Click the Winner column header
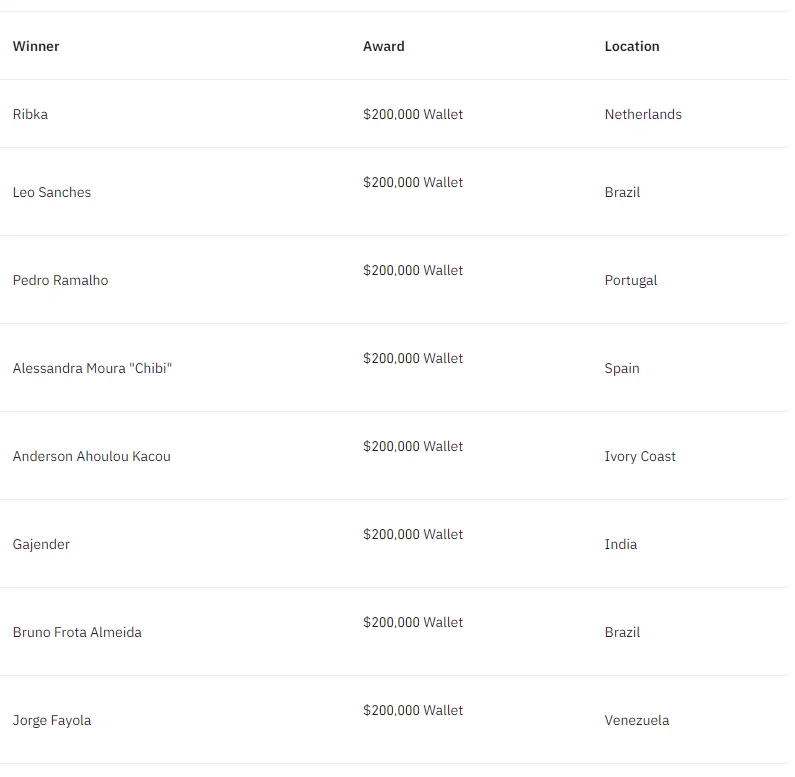The width and height of the screenshot is (795, 777). (x=36, y=46)
